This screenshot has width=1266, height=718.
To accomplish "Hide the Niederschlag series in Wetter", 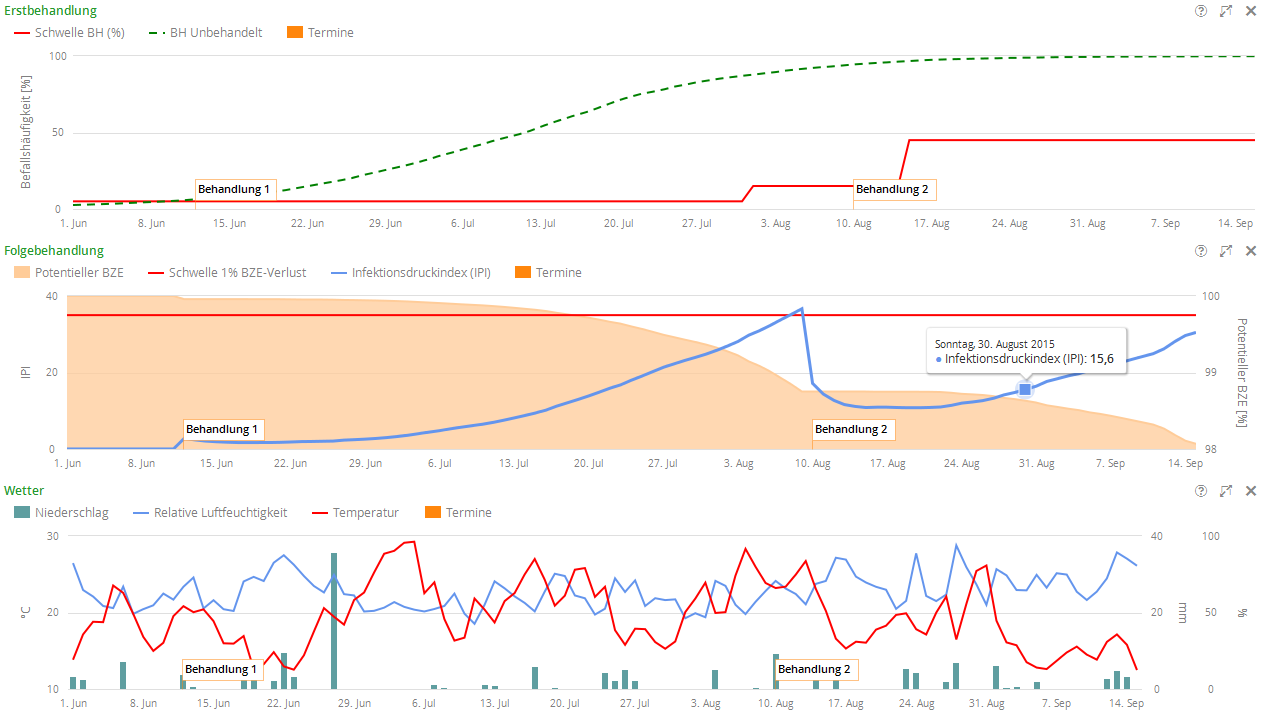I will (71, 513).
